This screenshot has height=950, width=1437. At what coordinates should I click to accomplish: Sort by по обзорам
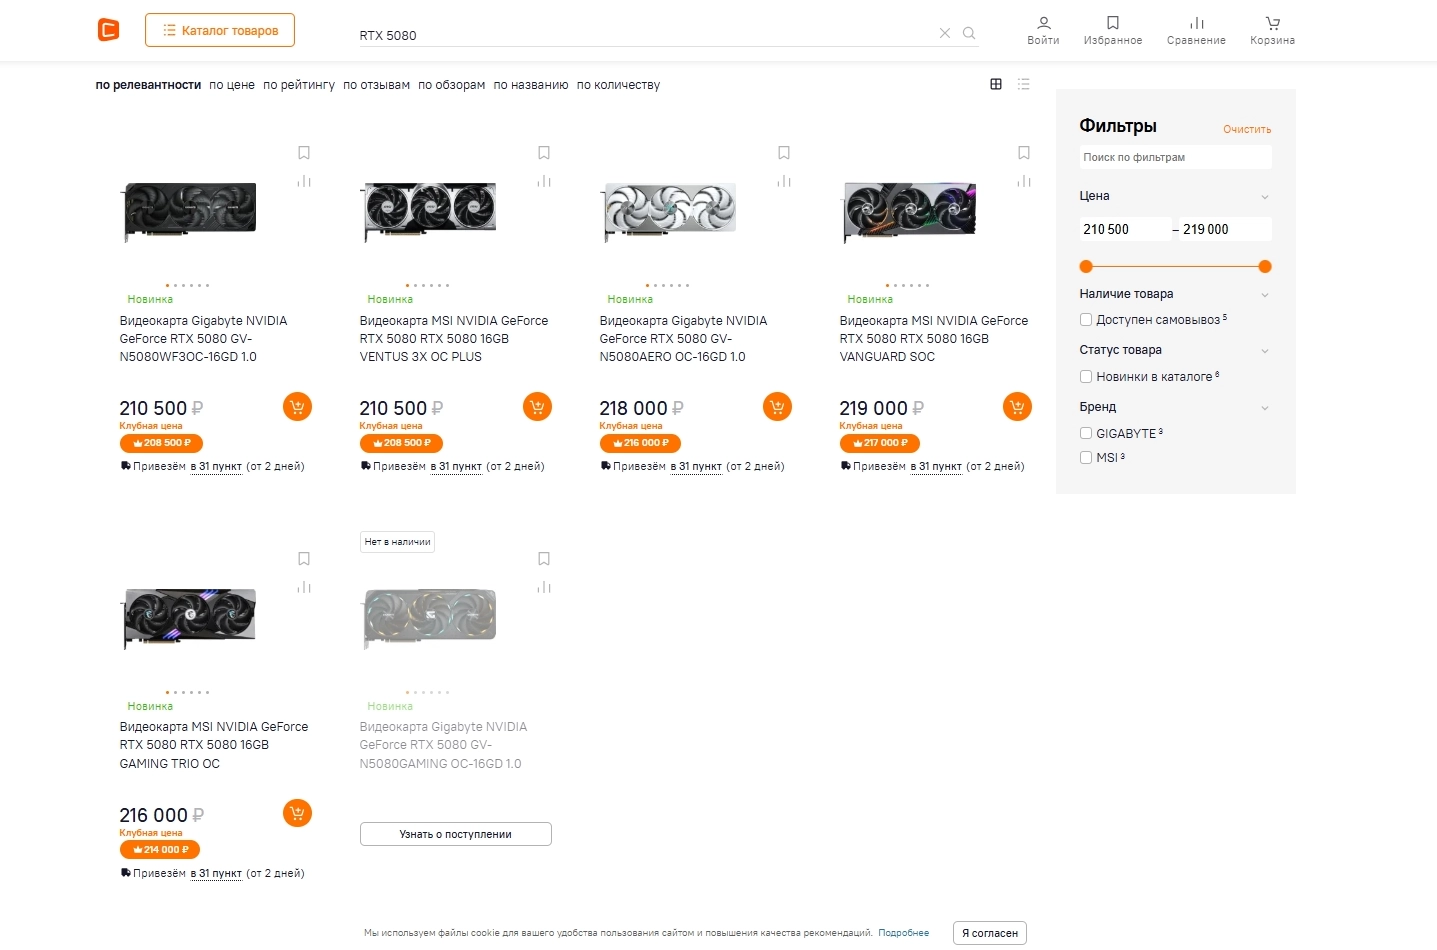451,85
